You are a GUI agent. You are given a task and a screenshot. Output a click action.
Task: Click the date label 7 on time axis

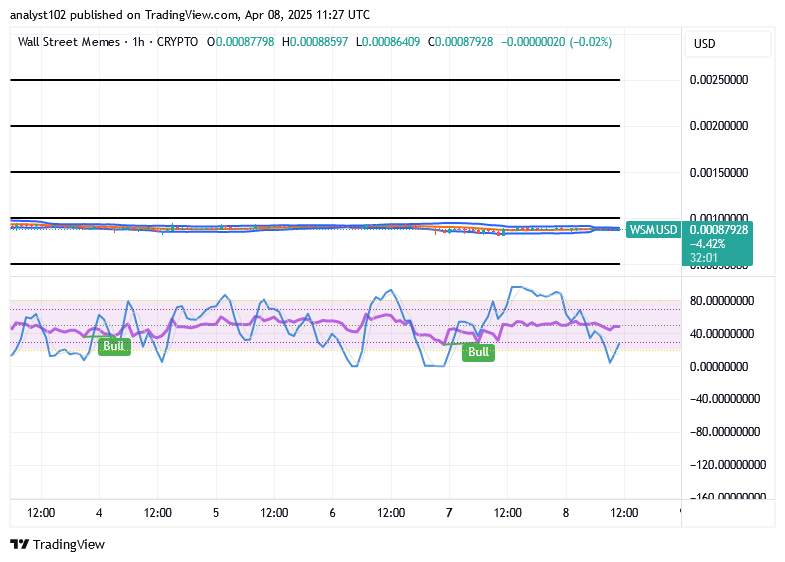(x=449, y=513)
